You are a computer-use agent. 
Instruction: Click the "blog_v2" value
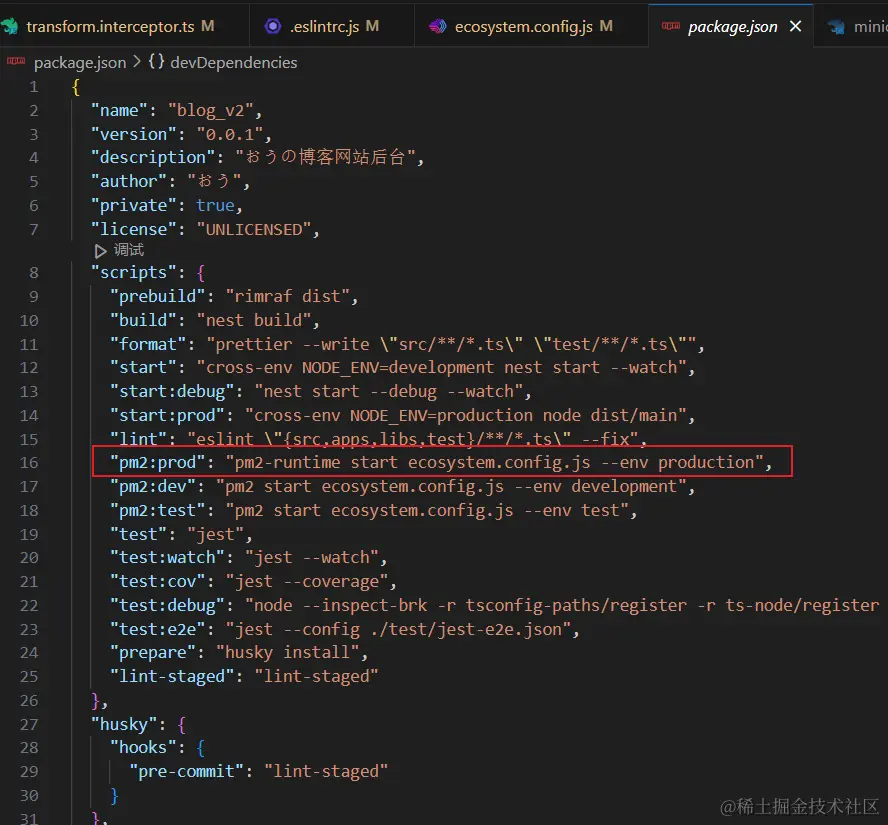(211, 110)
